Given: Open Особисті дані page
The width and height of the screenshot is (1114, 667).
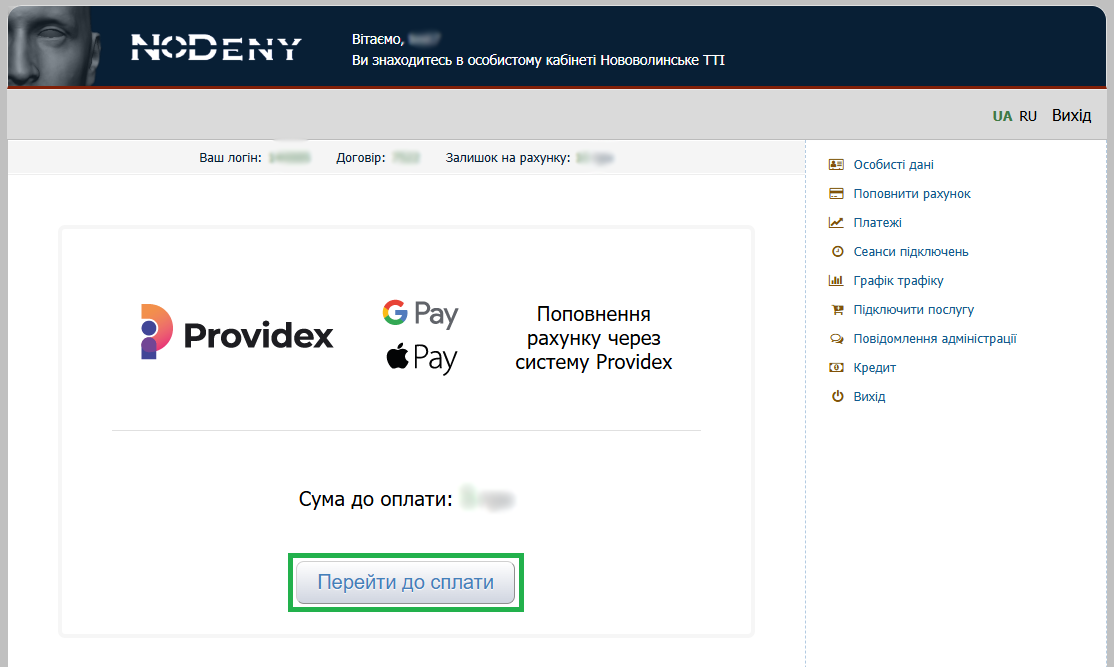Looking at the screenshot, I should click(x=894, y=165).
